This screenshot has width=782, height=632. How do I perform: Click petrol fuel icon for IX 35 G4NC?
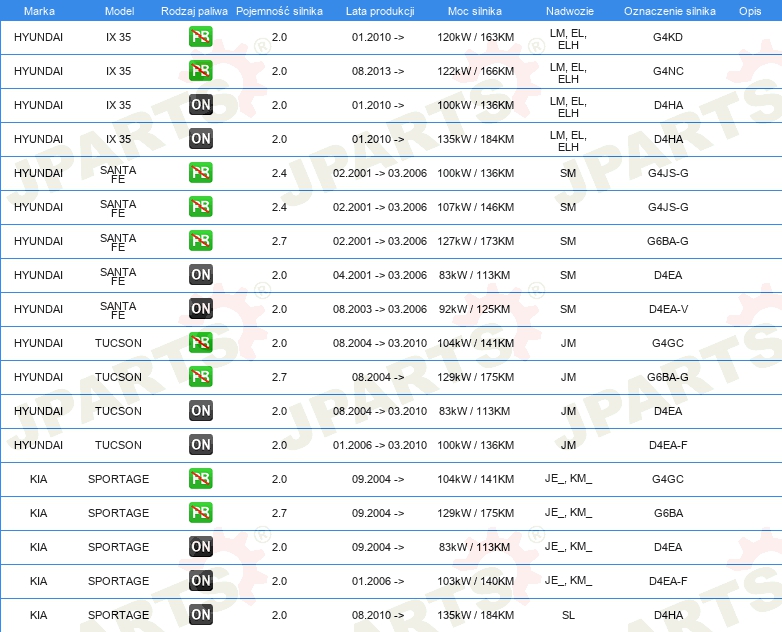coord(200,71)
